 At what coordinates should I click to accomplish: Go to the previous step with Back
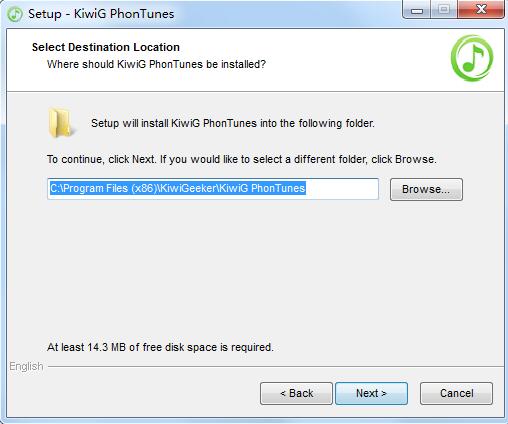(296, 393)
